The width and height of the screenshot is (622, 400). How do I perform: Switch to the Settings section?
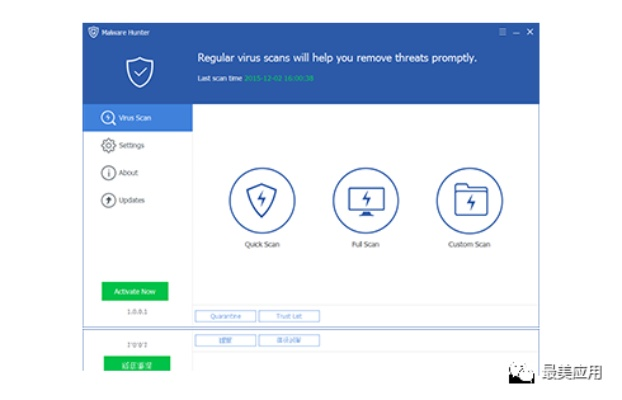pos(132,146)
